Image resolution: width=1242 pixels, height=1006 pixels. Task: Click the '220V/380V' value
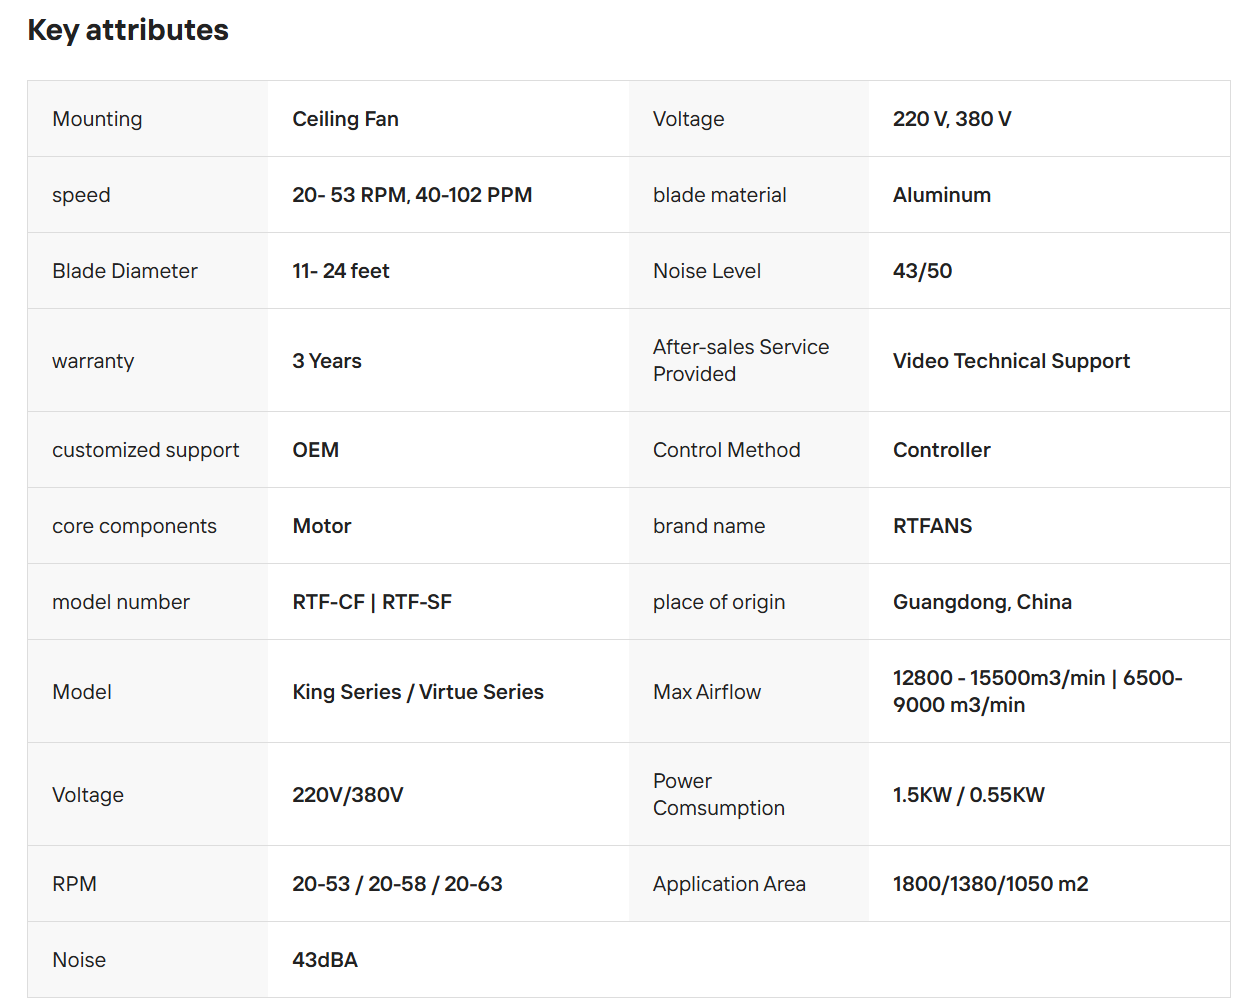pyautogui.click(x=348, y=795)
